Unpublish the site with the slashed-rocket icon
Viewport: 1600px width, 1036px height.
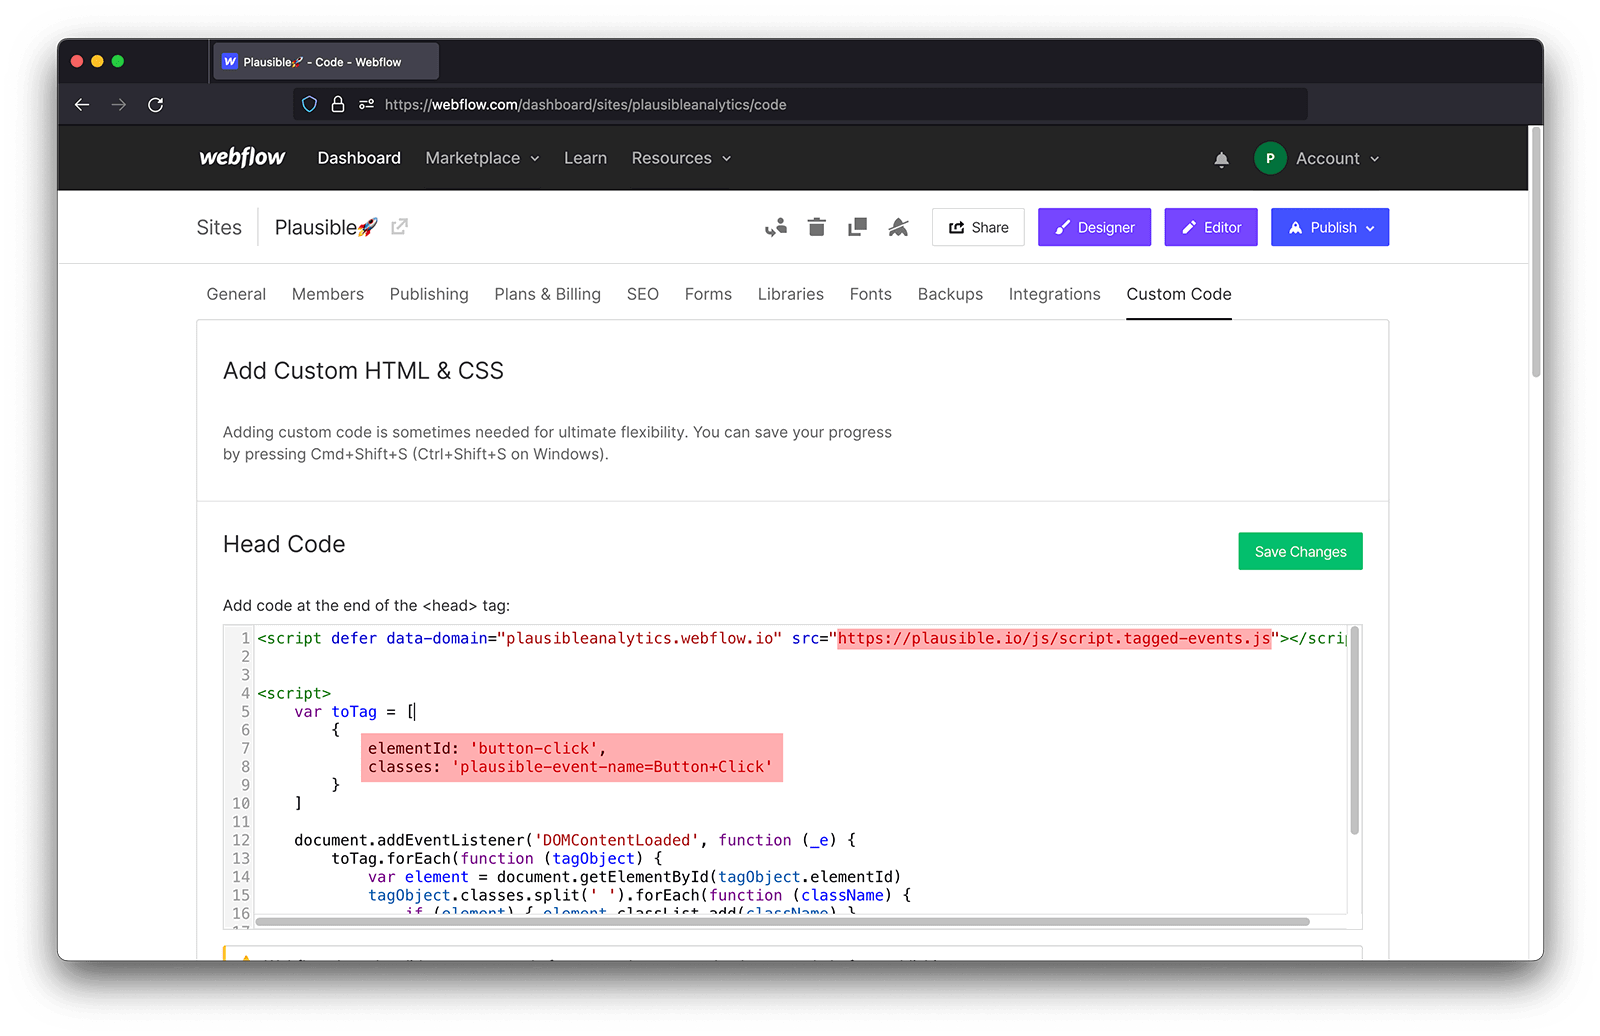pyautogui.click(x=898, y=227)
